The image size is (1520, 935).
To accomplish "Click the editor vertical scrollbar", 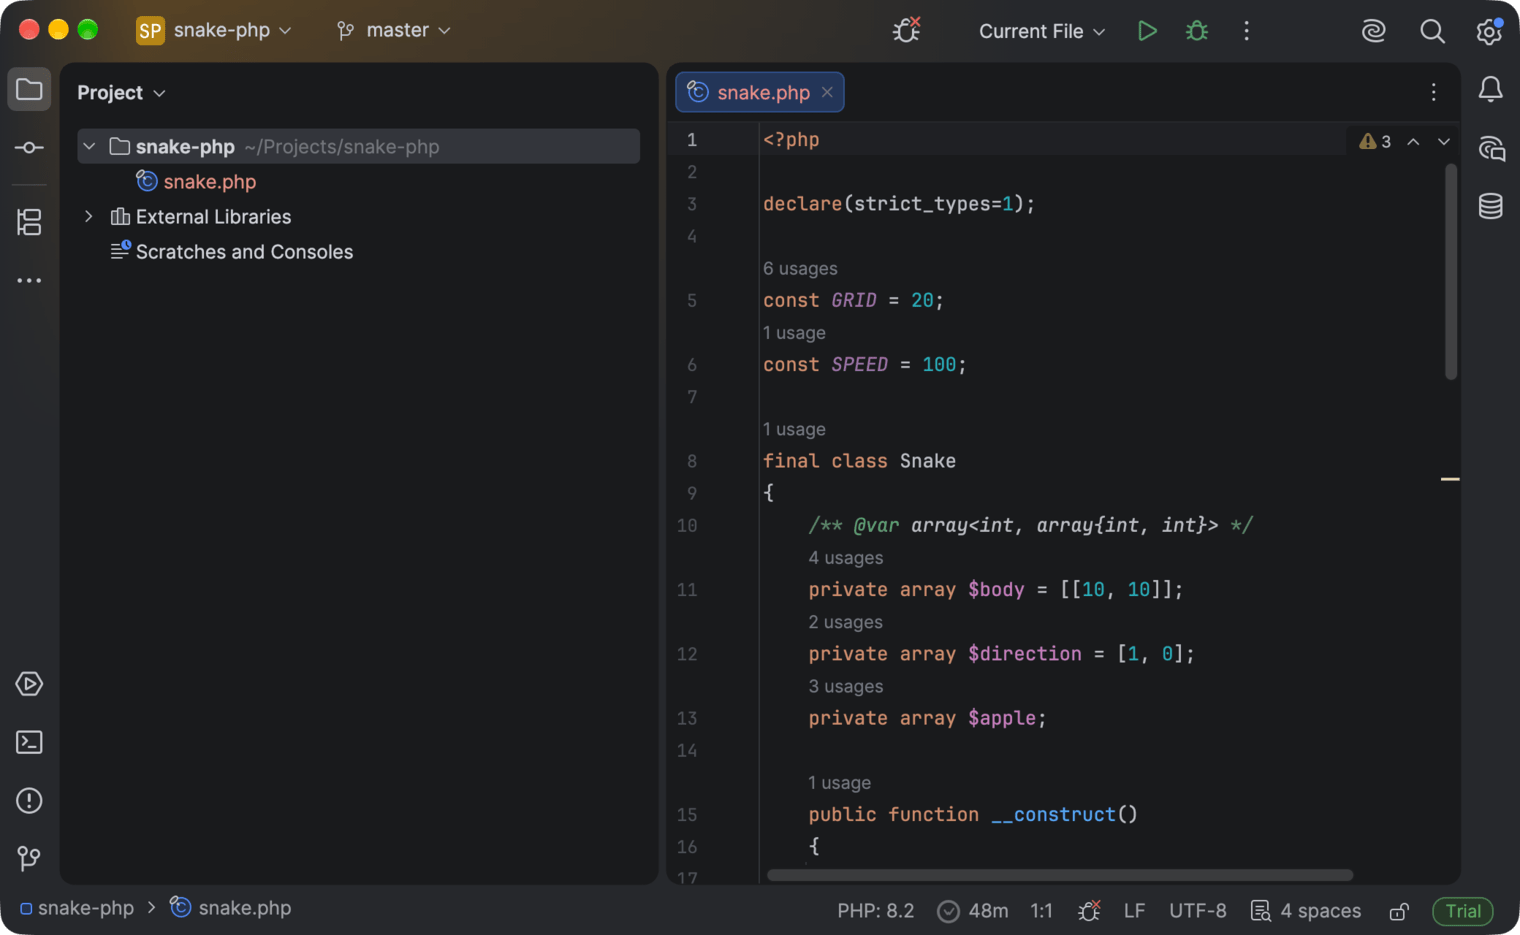I will point(1451,272).
